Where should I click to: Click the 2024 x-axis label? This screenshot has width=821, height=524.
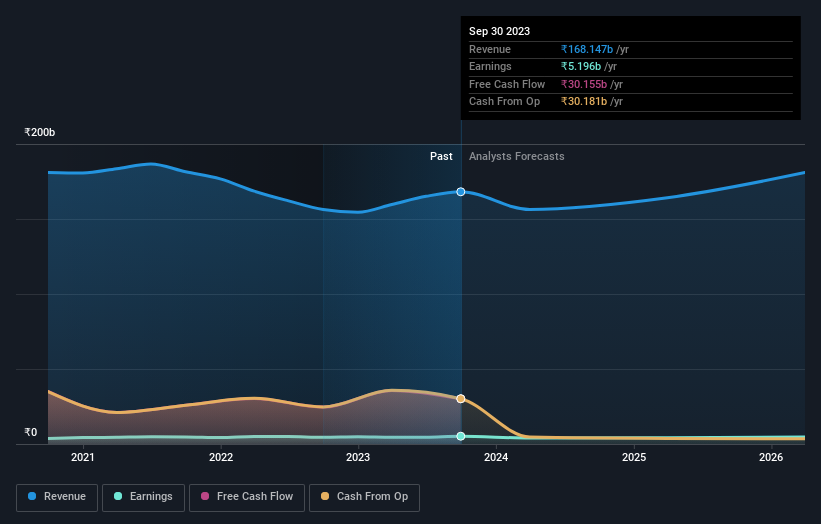coord(496,457)
